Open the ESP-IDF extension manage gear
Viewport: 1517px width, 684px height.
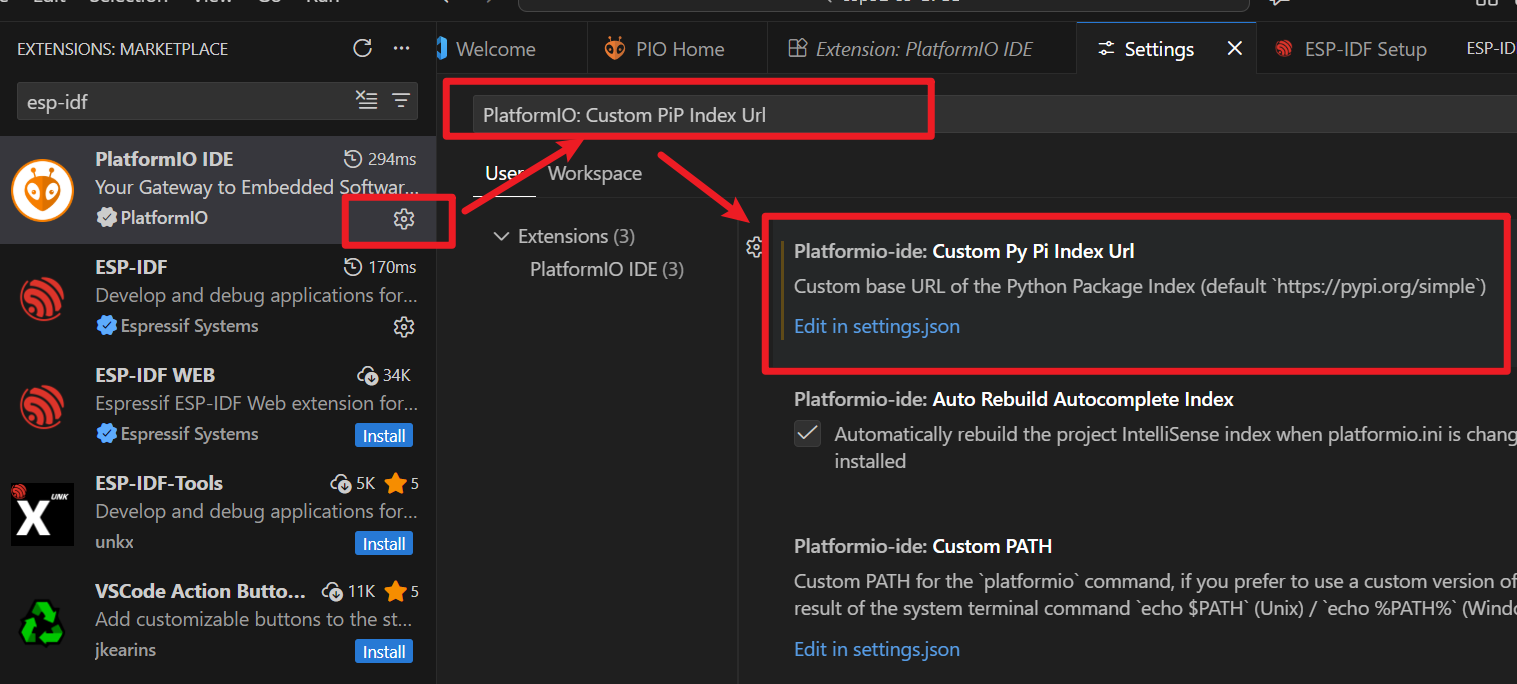pos(404,327)
